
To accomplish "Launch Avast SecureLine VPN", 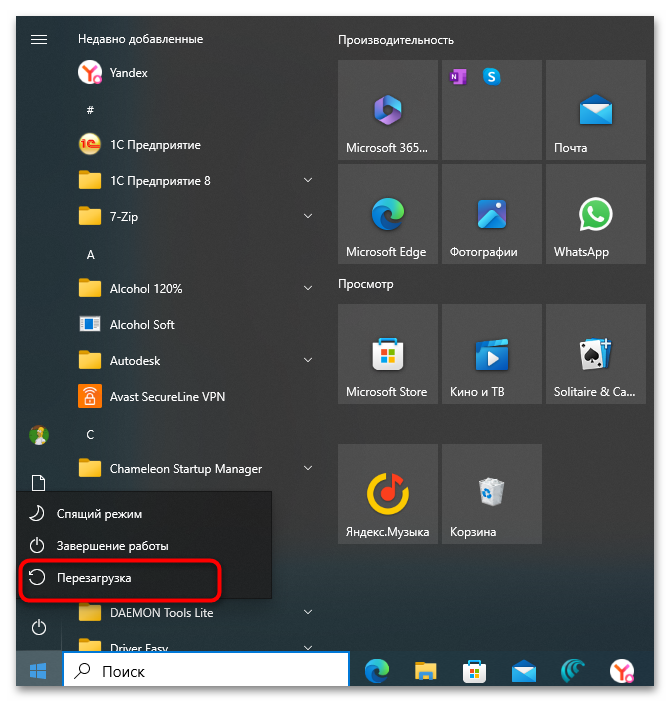I will [195, 397].
